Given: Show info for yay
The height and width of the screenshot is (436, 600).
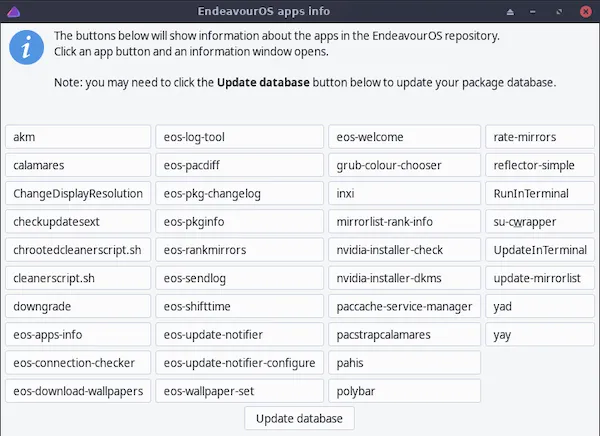Looking at the screenshot, I should coord(540,335).
